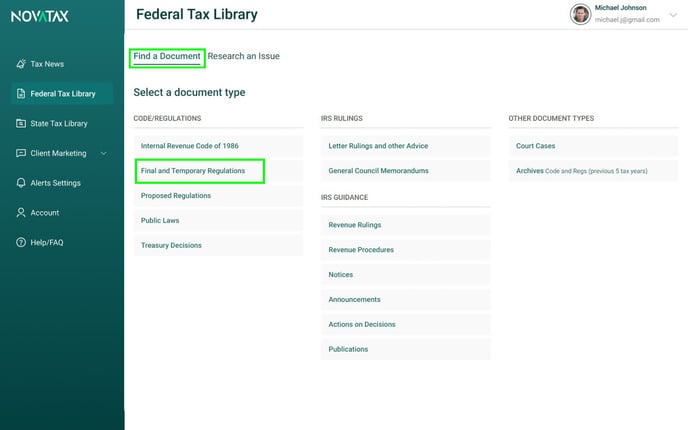The height and width of the screenshot is (430, 688).
Task: Expand the Client Marketing submenu chevron
Action: point(104,153)
